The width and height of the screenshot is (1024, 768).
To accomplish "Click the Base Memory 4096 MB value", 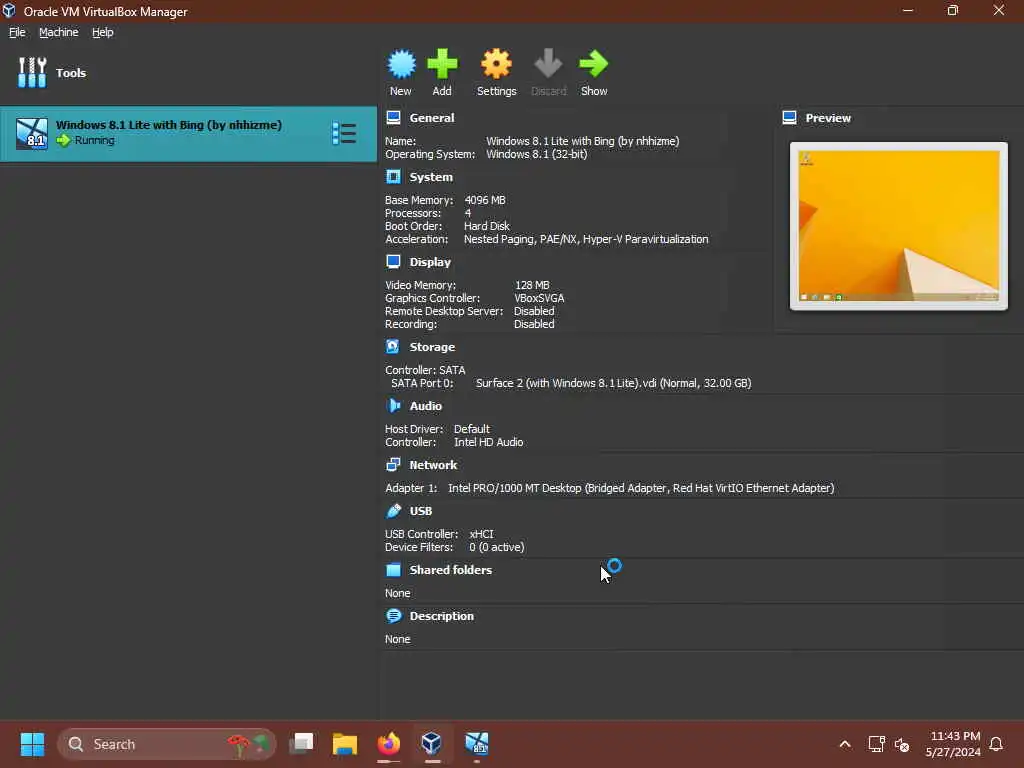I will [x=485, y=200].
